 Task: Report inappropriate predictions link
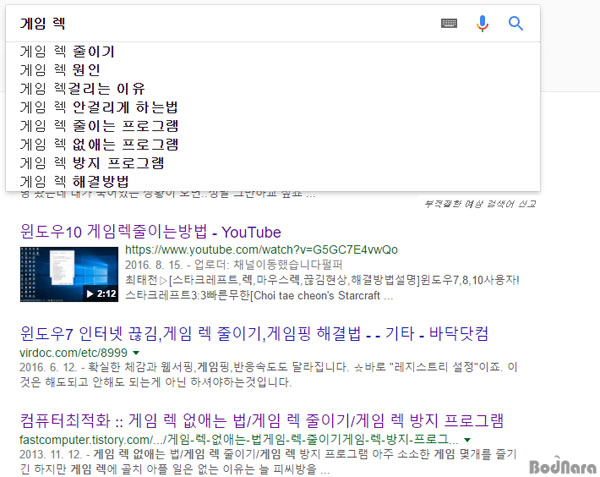click(x=481, y=204)
